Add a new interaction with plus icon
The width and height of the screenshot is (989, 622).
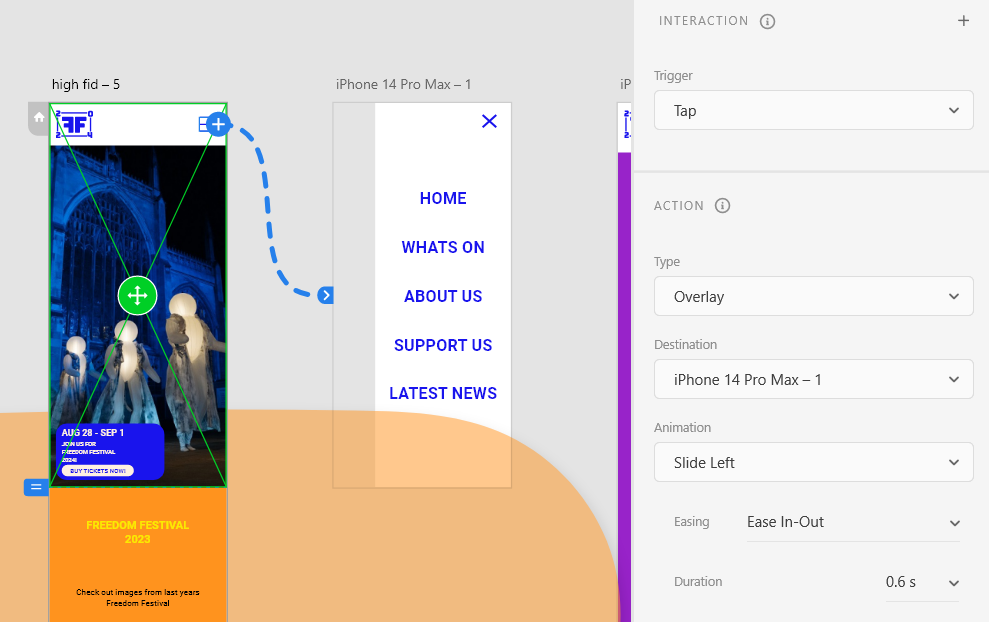pyautogui.click(x=963, y=21)
